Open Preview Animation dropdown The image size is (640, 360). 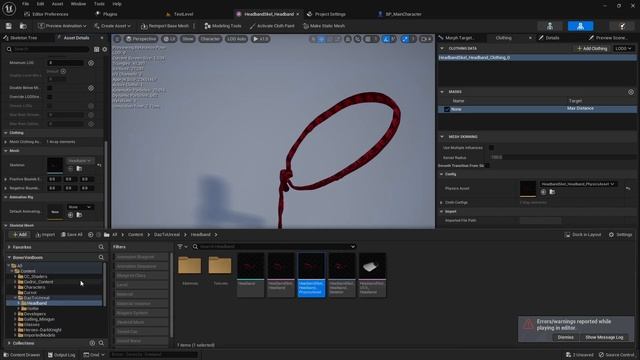tap(62, 26)
